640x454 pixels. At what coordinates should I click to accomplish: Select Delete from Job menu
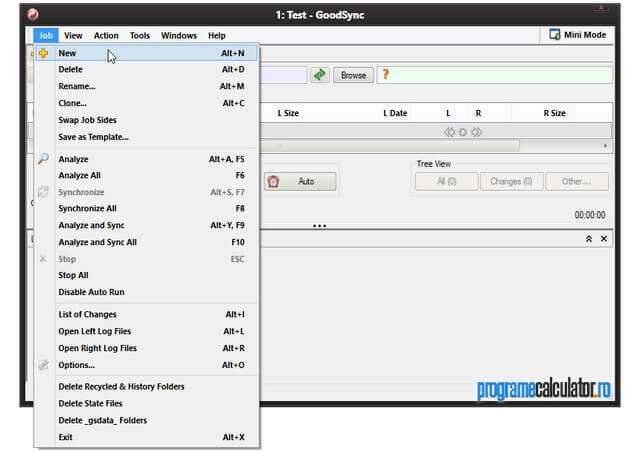click(146, 69)
